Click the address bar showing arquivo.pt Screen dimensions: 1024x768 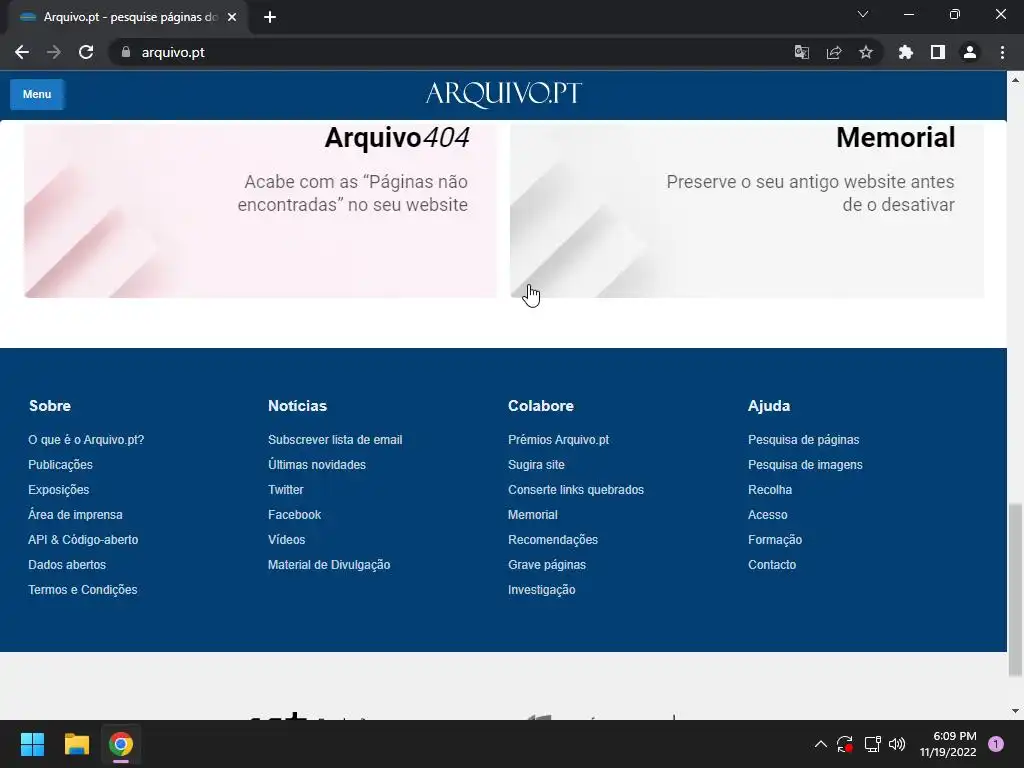(451, 52)
